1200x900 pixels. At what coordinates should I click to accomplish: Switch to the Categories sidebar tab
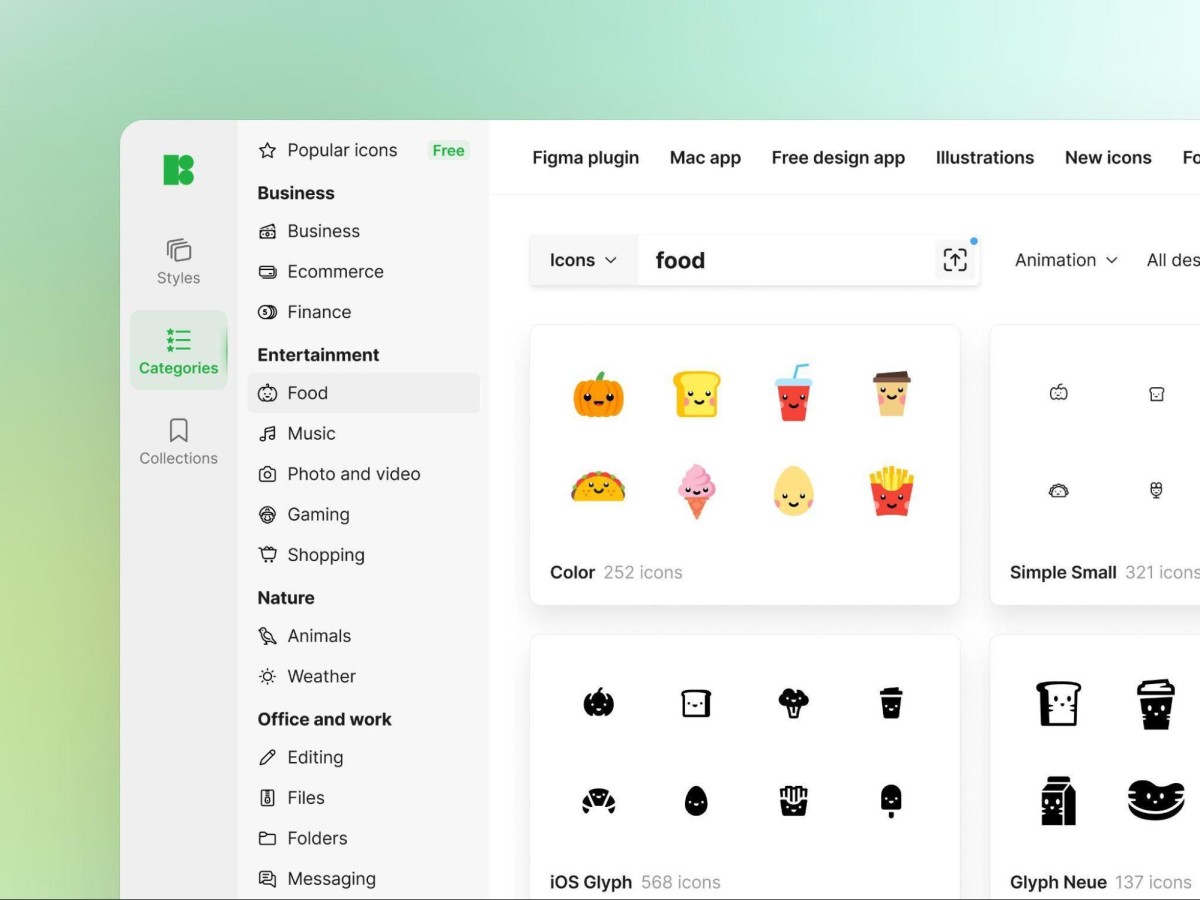[x=178, y=350]
